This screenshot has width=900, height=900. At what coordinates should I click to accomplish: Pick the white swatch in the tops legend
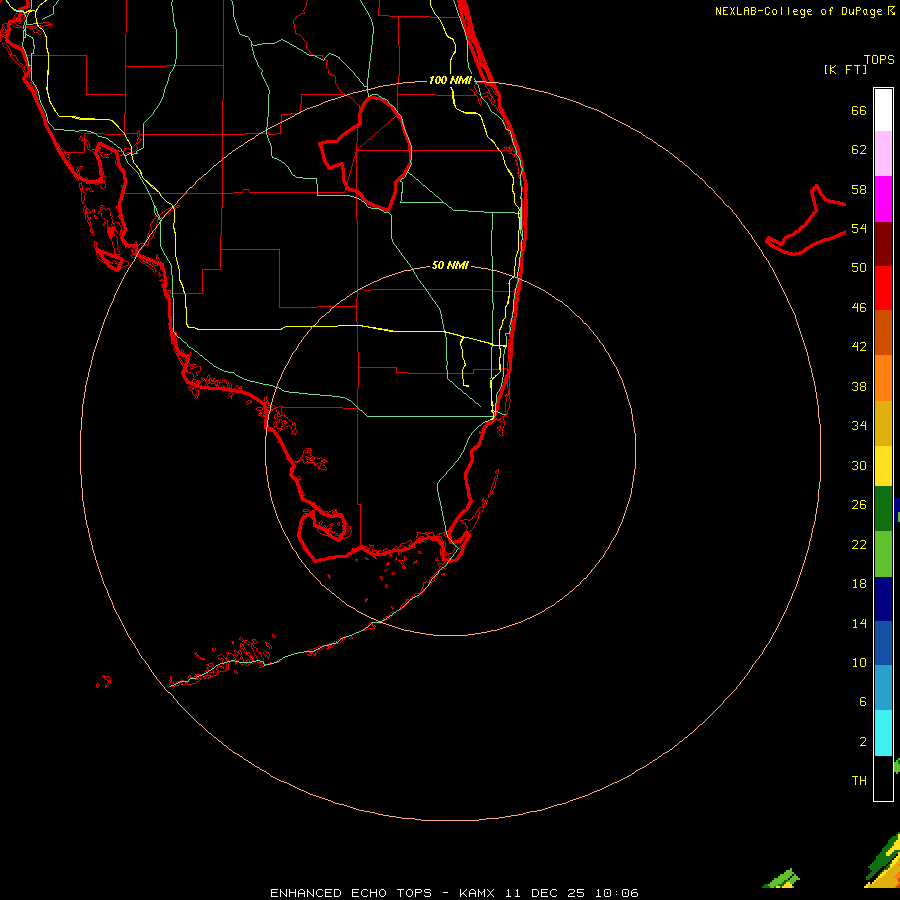[x=883, y=110]
